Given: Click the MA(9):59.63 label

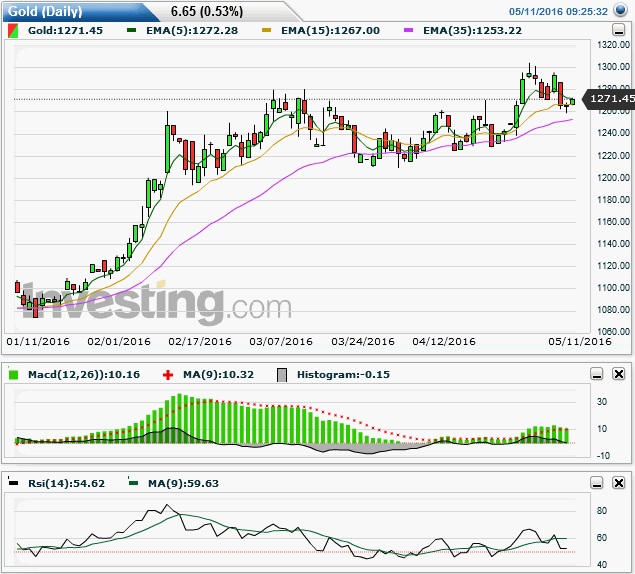Looking at the screenshot, I should click(183, 484).
